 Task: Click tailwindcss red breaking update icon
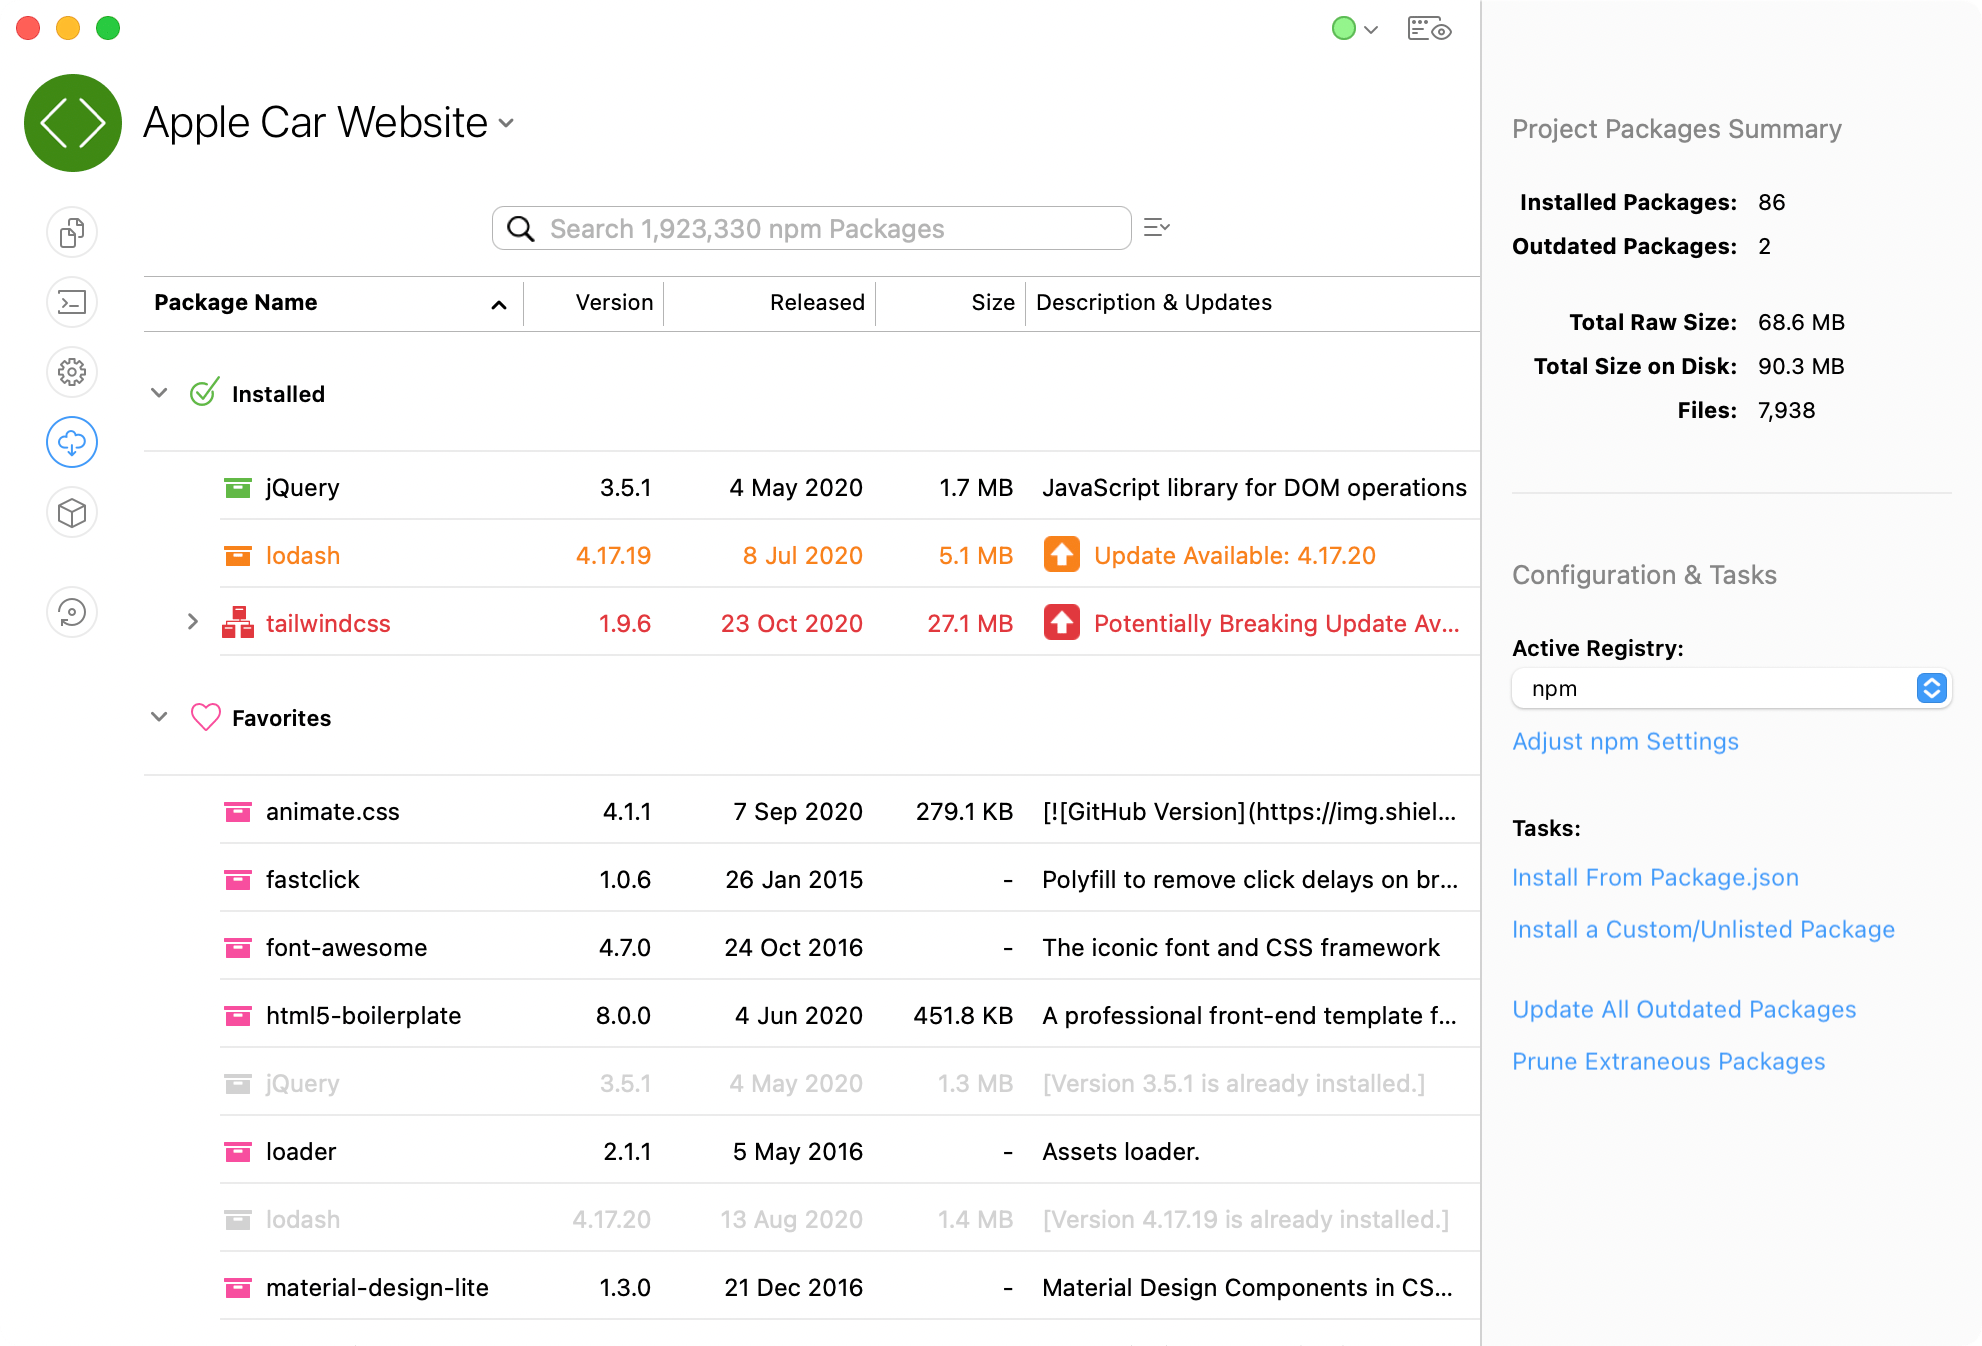click(1061, 623)
